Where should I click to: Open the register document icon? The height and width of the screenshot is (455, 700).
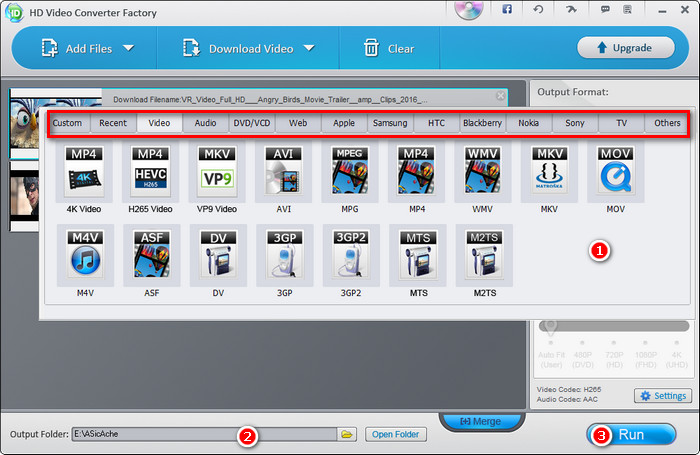click(628, 9)
